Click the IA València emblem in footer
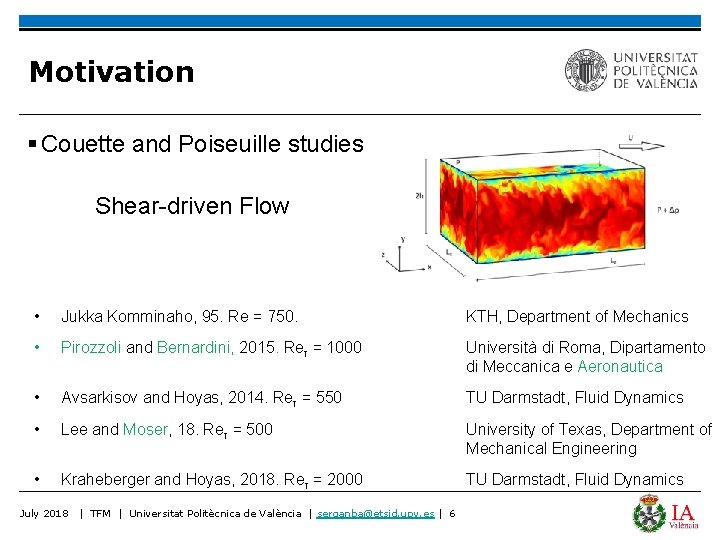This screenshot has height=540, width=720. (666, 513)
